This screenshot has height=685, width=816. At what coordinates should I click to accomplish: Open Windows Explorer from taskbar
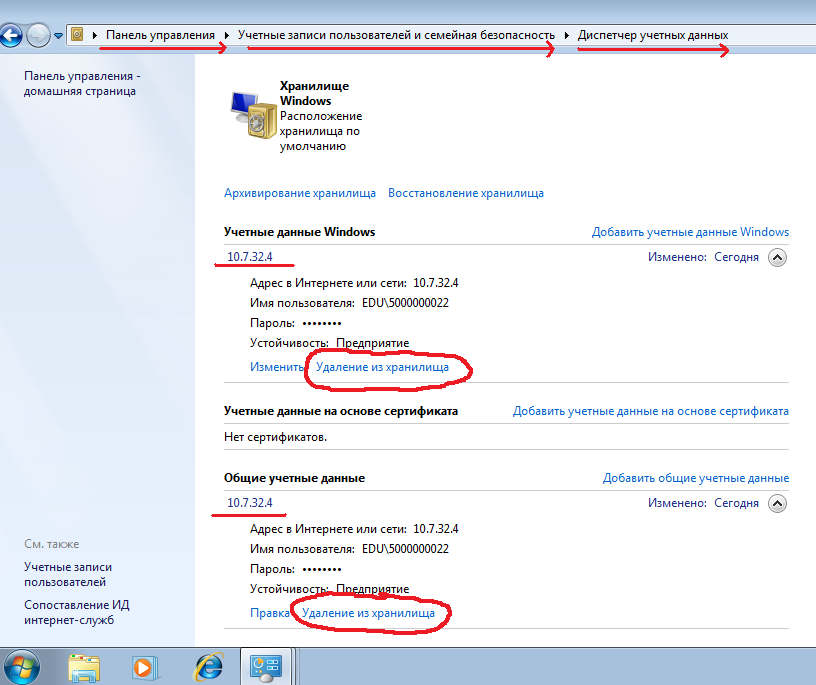click(84, 668)
